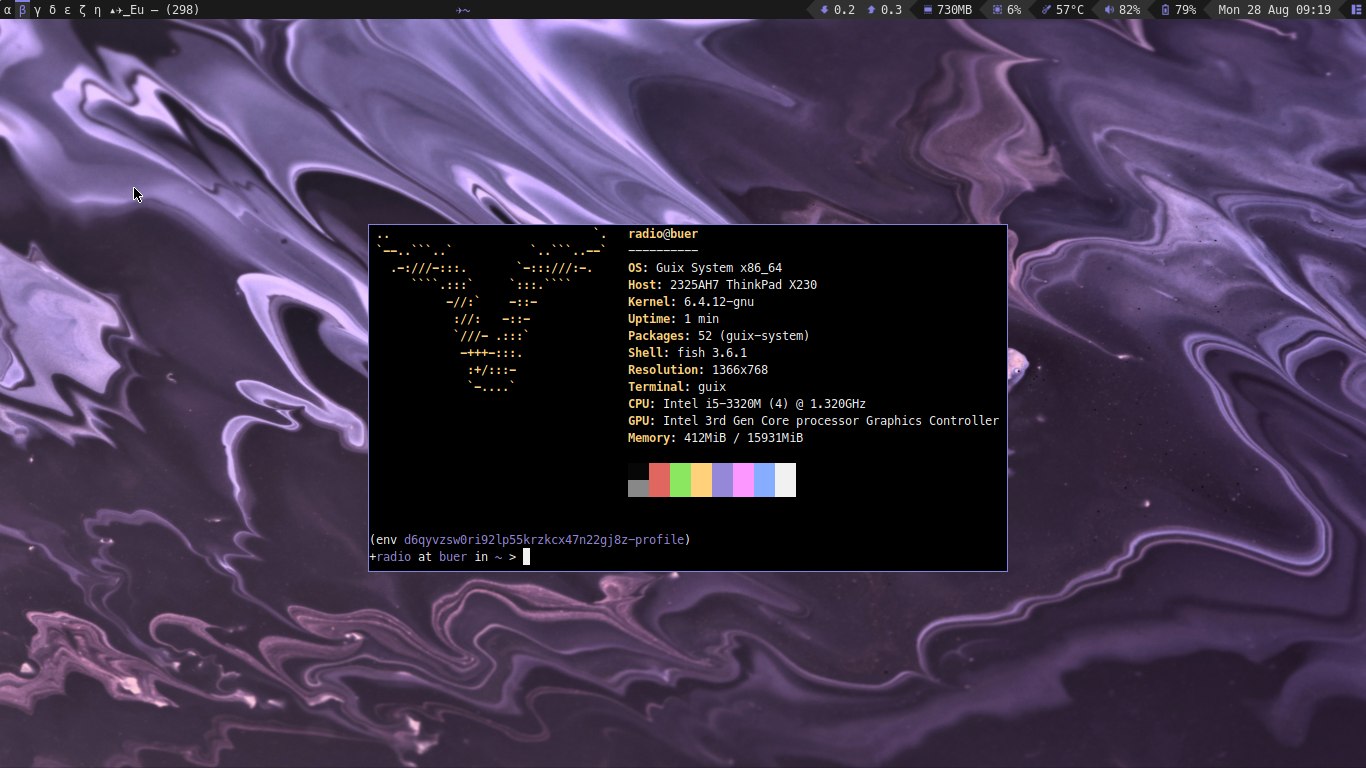Switch to workspace α
This screenshot has width=1366, height=768.
(8, 10)
